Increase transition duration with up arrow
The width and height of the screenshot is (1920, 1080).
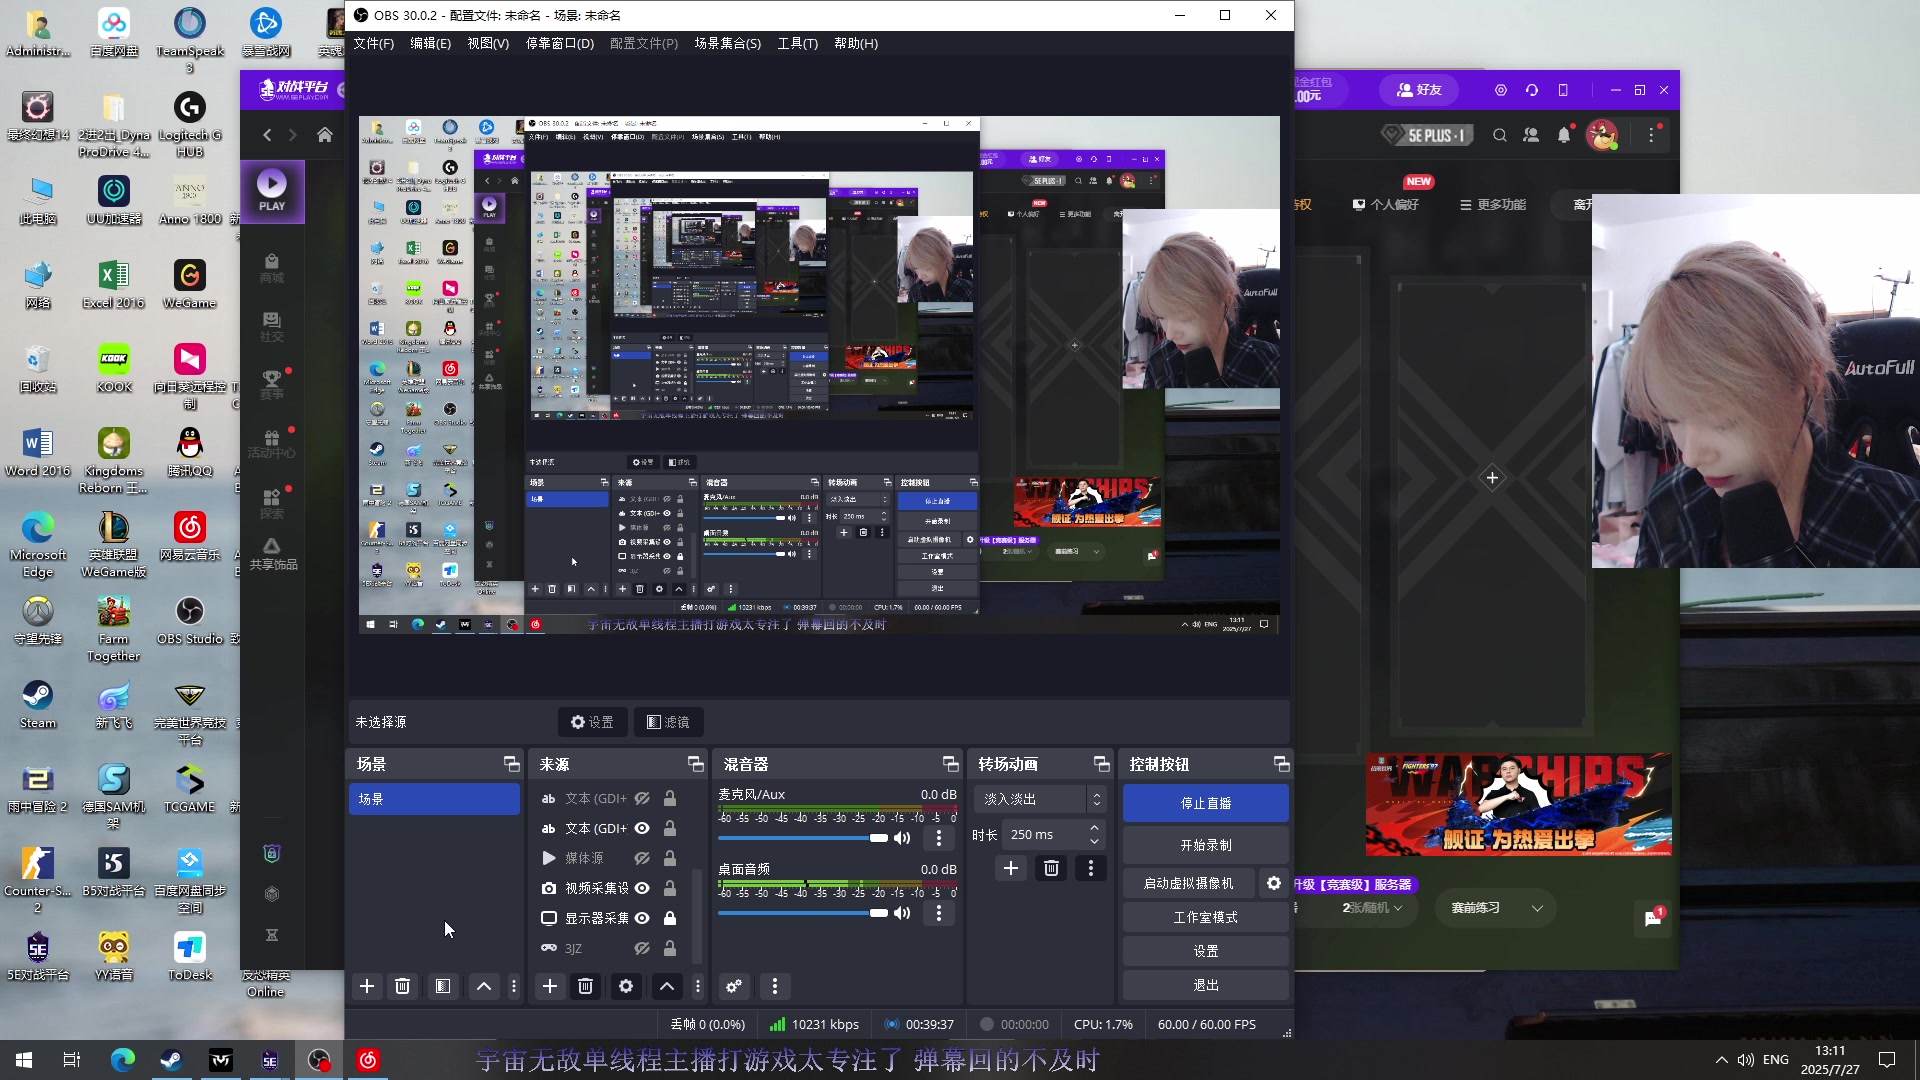click(x=1095, y=828)
